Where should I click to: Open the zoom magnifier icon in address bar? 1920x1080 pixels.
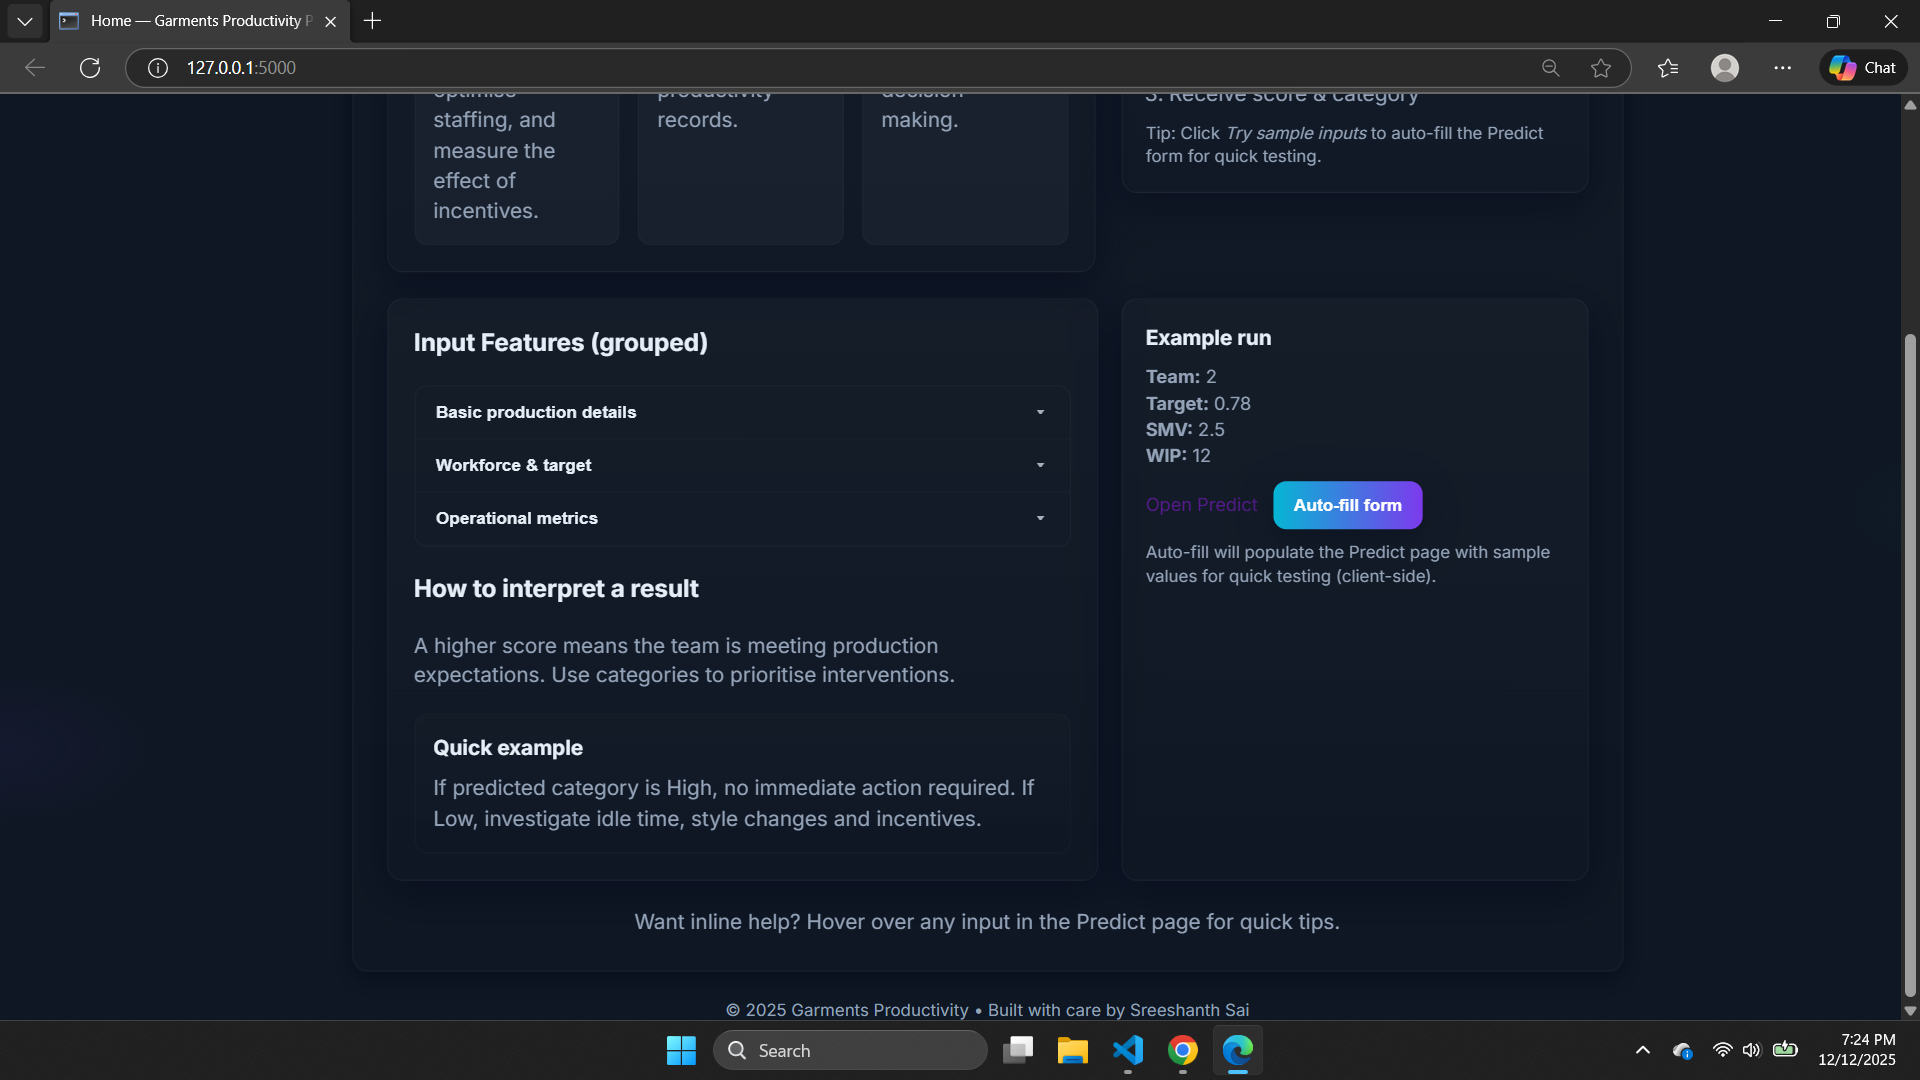[x=1550, y=68]
